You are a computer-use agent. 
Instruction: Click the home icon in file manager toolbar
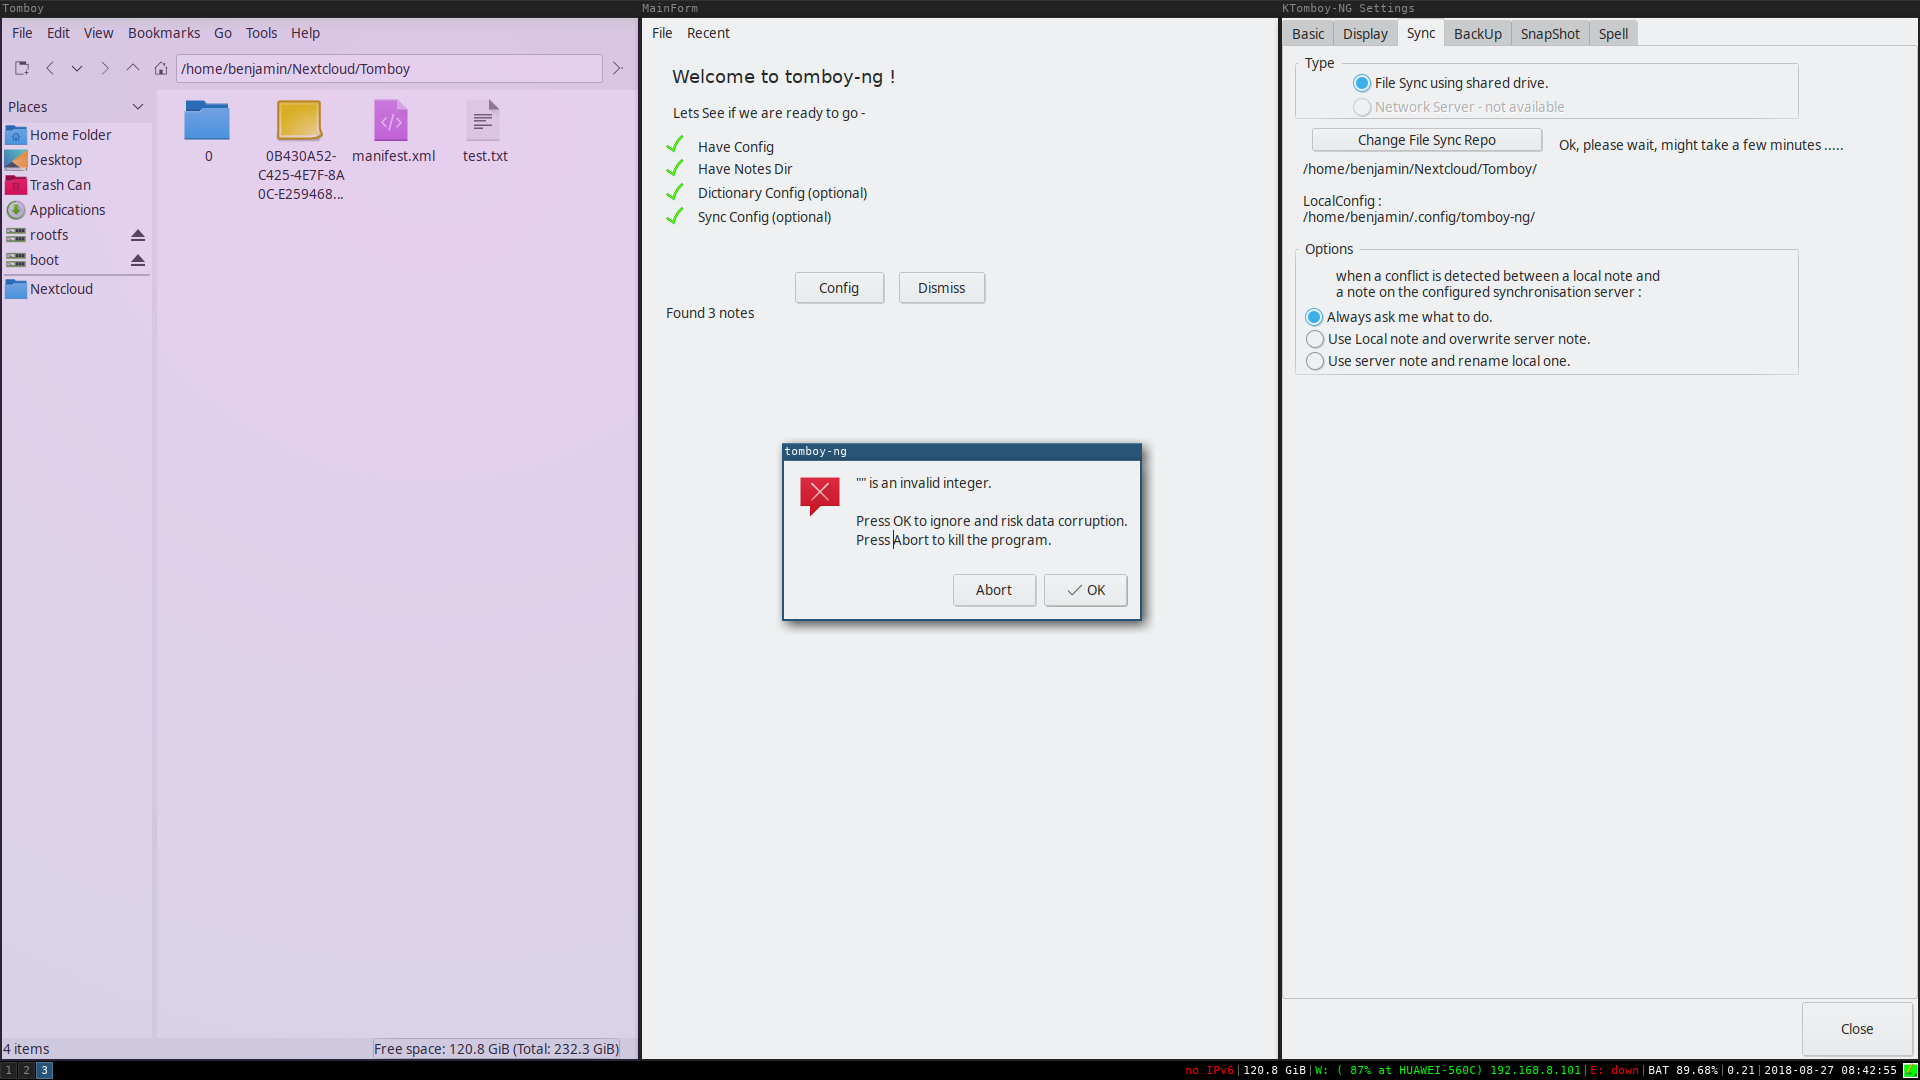click(160, 68)
